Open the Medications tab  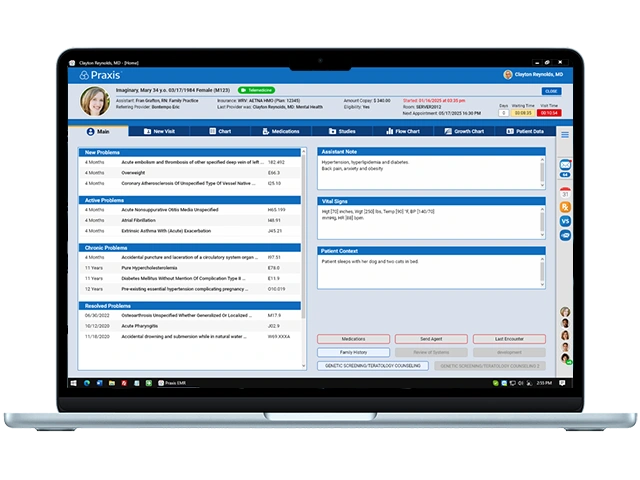(281, 131)
